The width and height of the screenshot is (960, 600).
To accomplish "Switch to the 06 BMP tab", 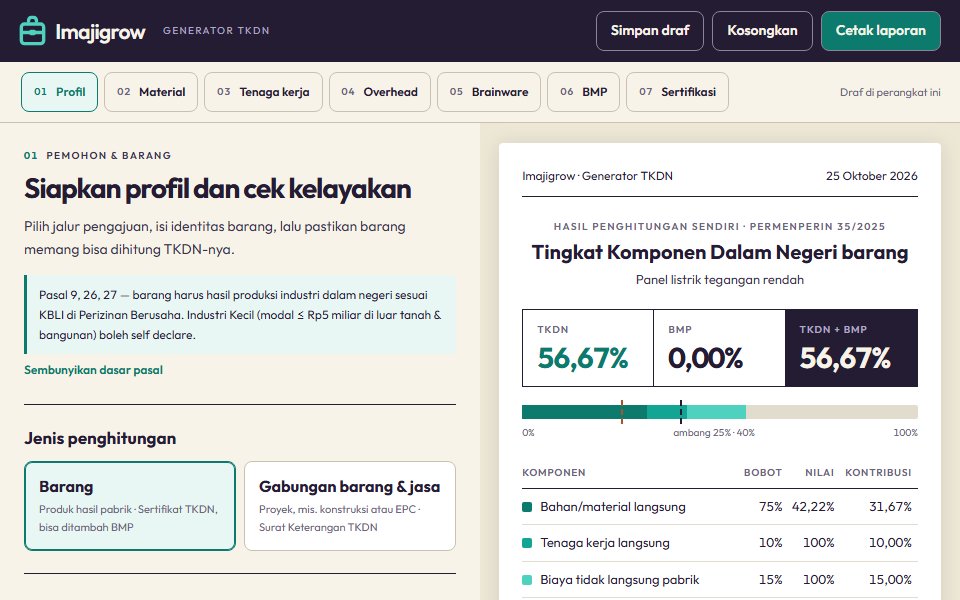I will coord(583,92).
